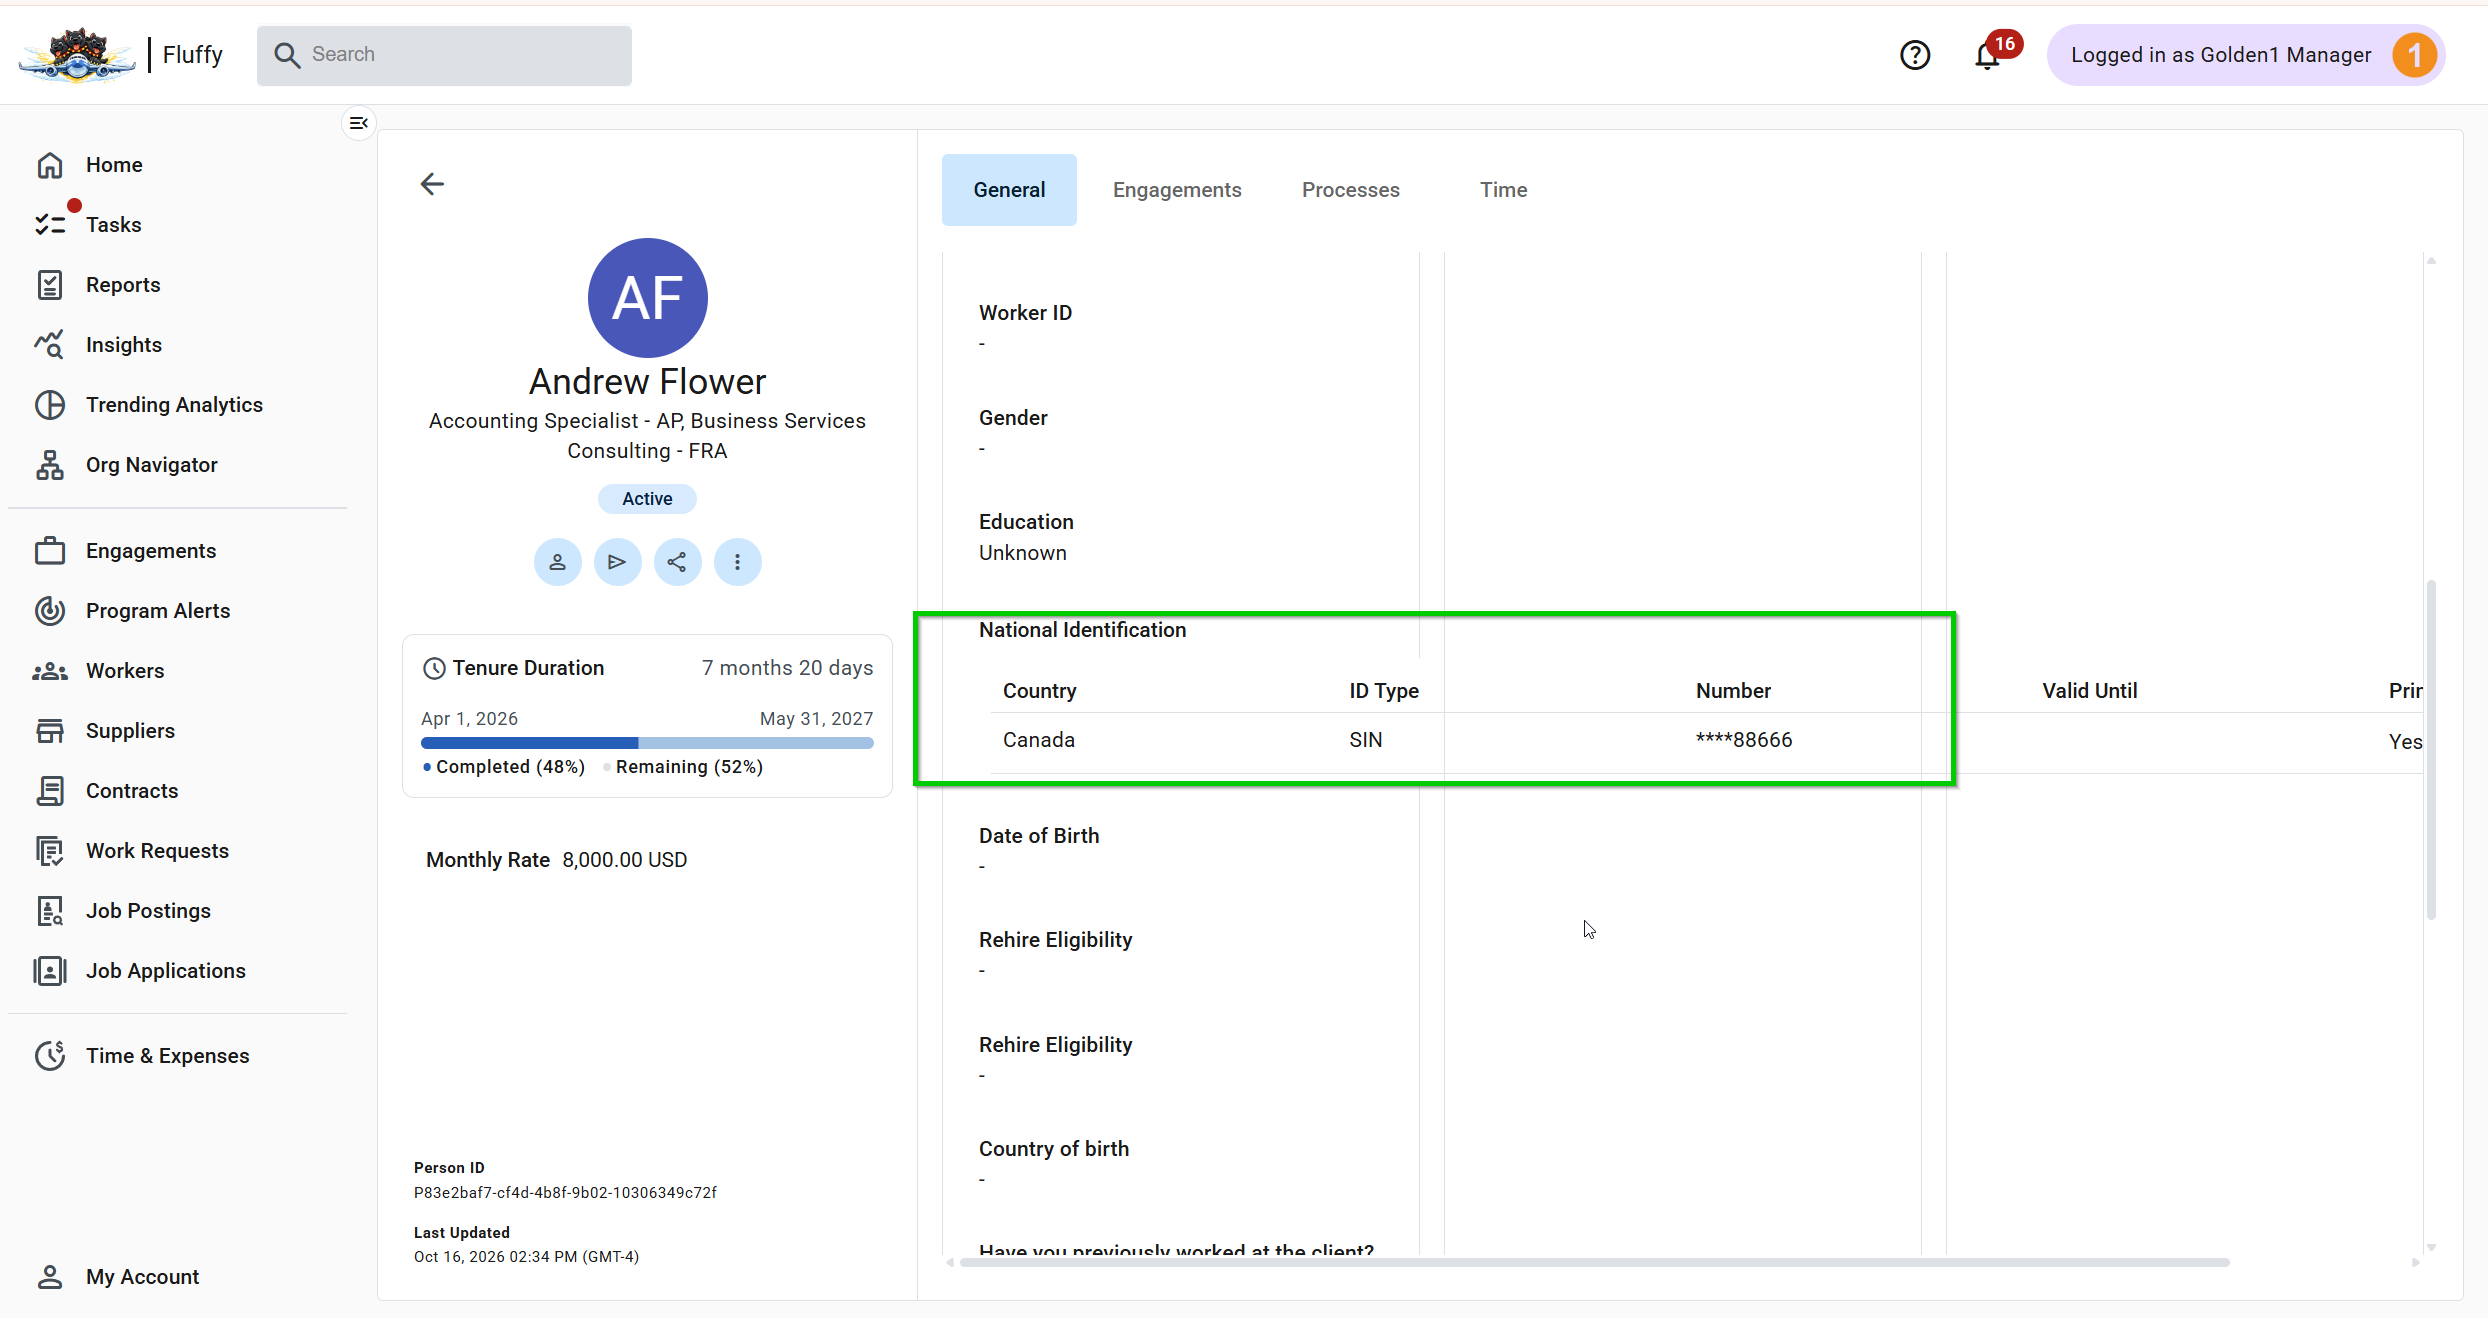The height and width of the screenshot is (1318, 2488).
Task: Click the person profile icon under Active
Action: pos(558,562)
